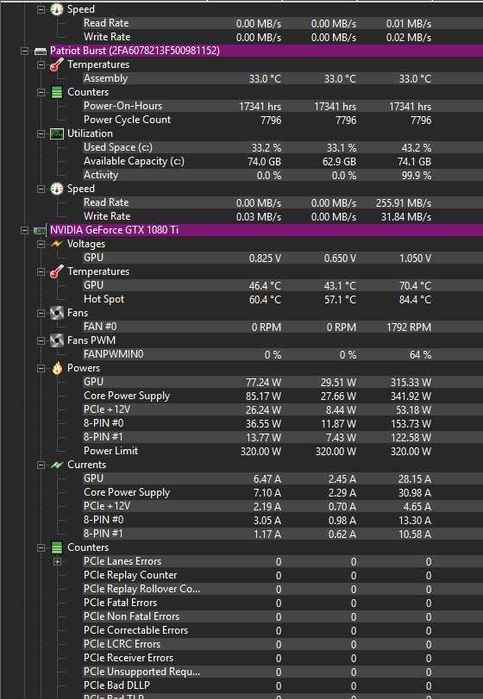The image size is (483, 699).
Task: Click the fan icon beside Fans
Action: pos(57,313)
